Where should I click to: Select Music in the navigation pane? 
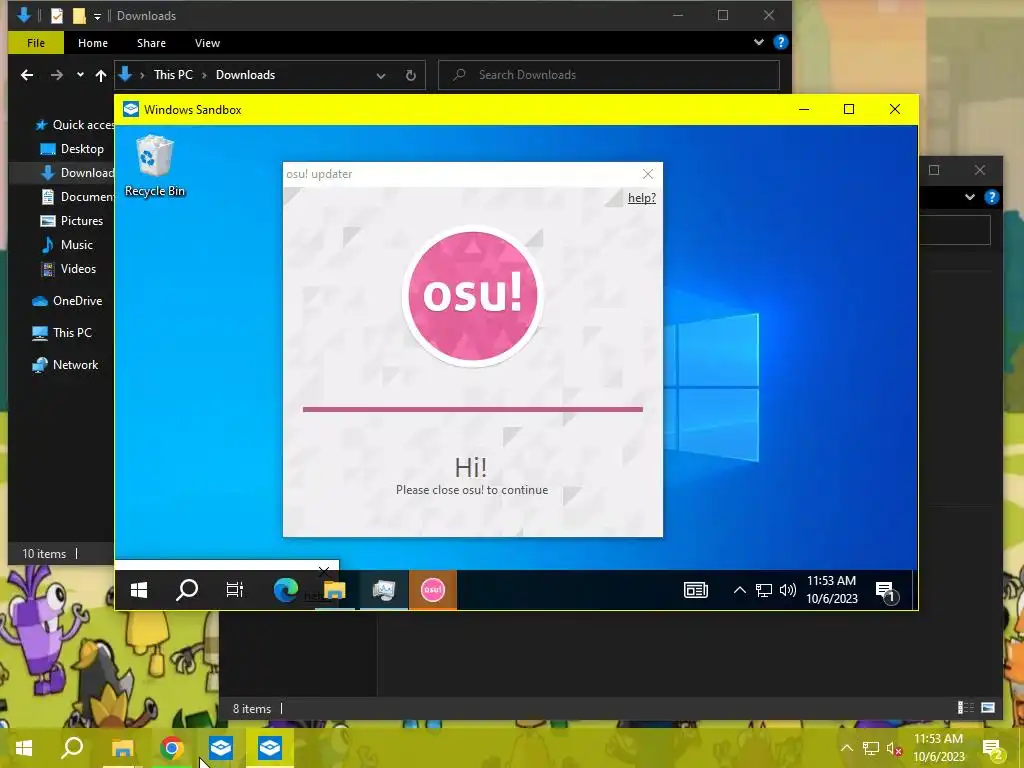(x=67, y=245)
